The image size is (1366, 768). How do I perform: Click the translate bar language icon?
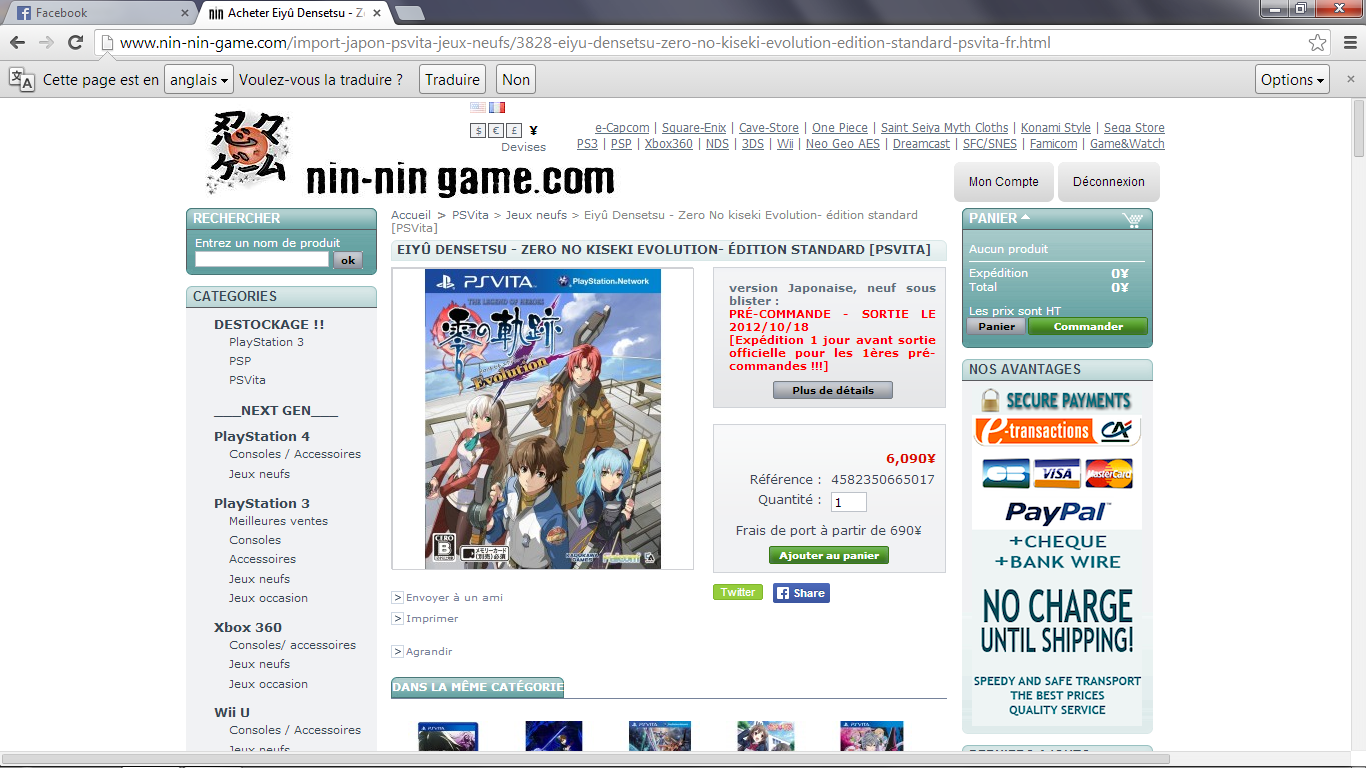click(x=22, y=79)
